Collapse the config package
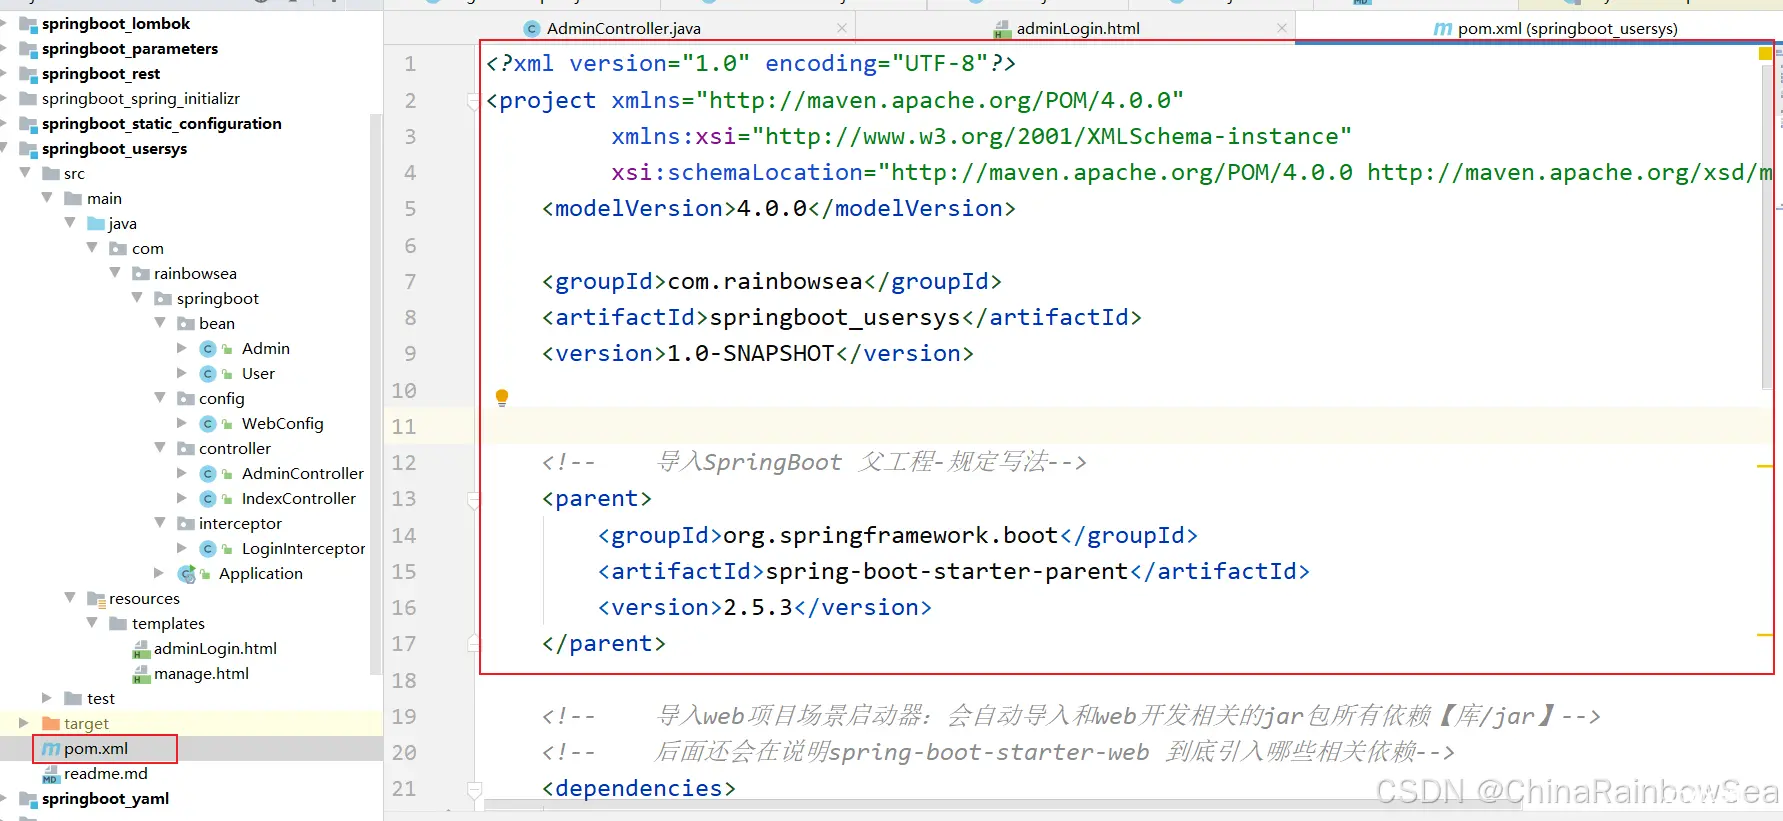Image resolution: width=1783 pixels, height=821 pixels. click(x=160, y=398)
